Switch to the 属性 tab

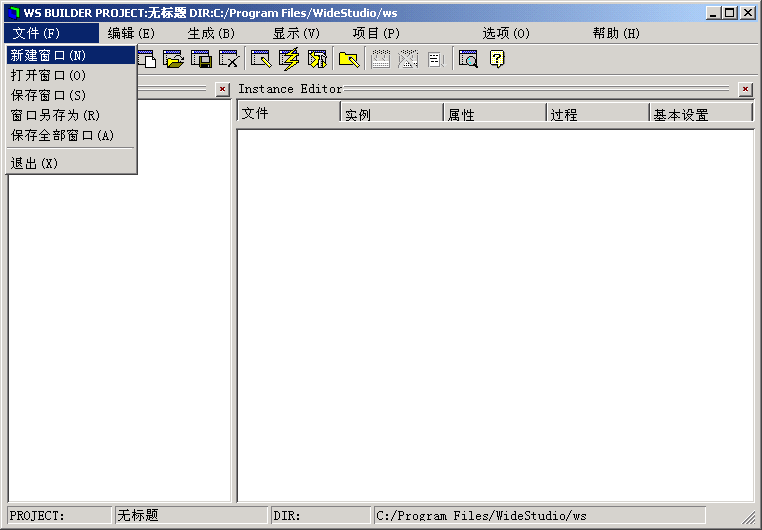click(495, 112)
